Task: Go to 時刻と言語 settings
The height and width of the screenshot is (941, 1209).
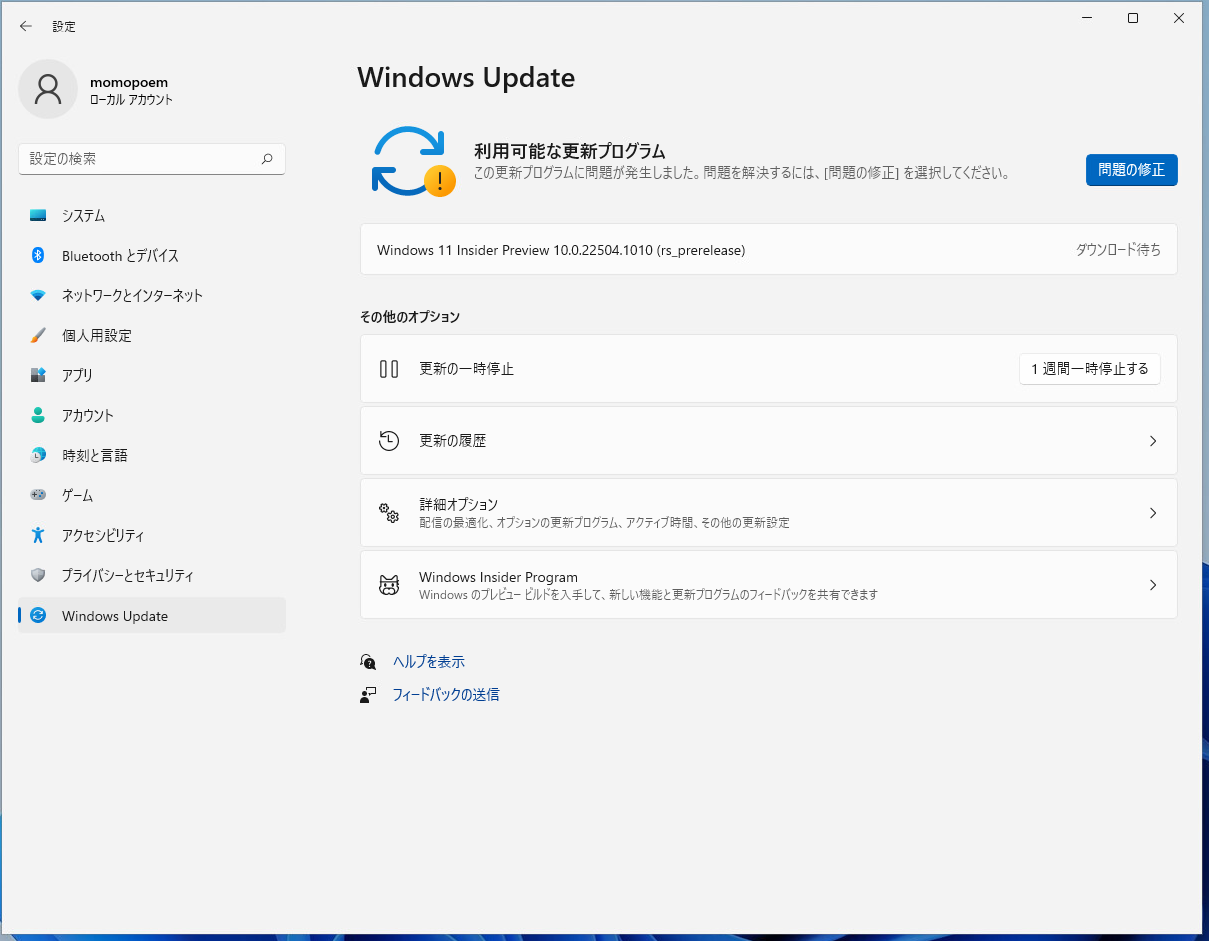Action: click(x=152, y=455)
